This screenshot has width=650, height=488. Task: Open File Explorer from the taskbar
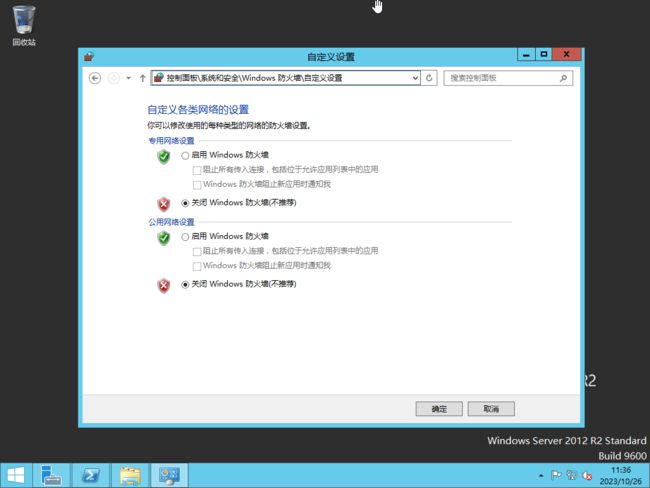coord(130,475)
